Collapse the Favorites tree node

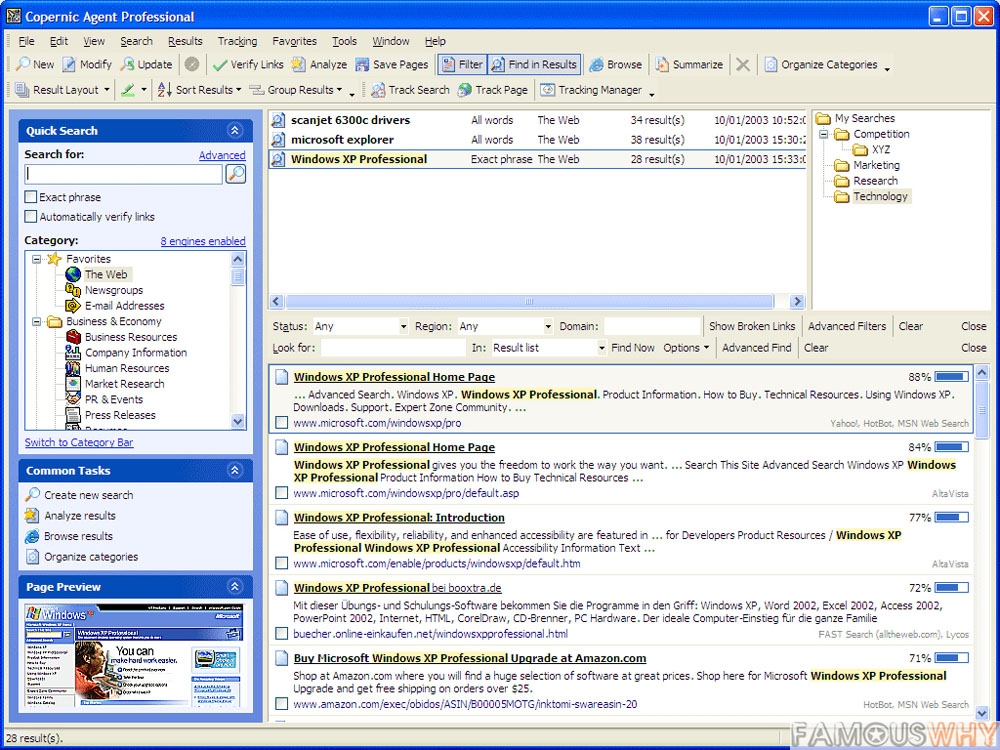pyautogui.click(x=37, y=259)
